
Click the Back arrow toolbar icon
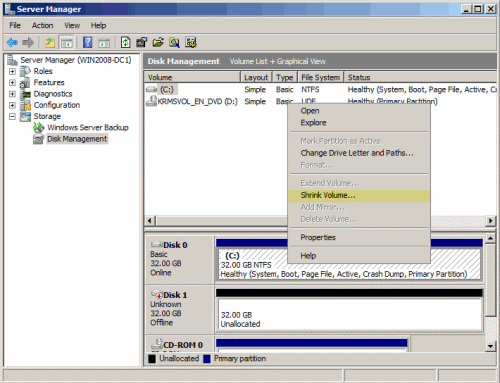(x=12, y=42)
